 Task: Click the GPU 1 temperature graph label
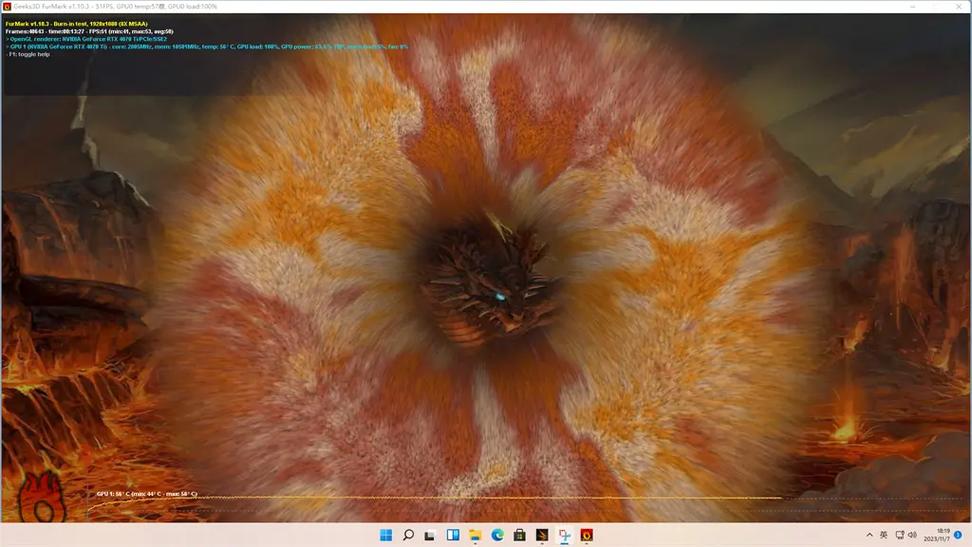pos(147,494)
